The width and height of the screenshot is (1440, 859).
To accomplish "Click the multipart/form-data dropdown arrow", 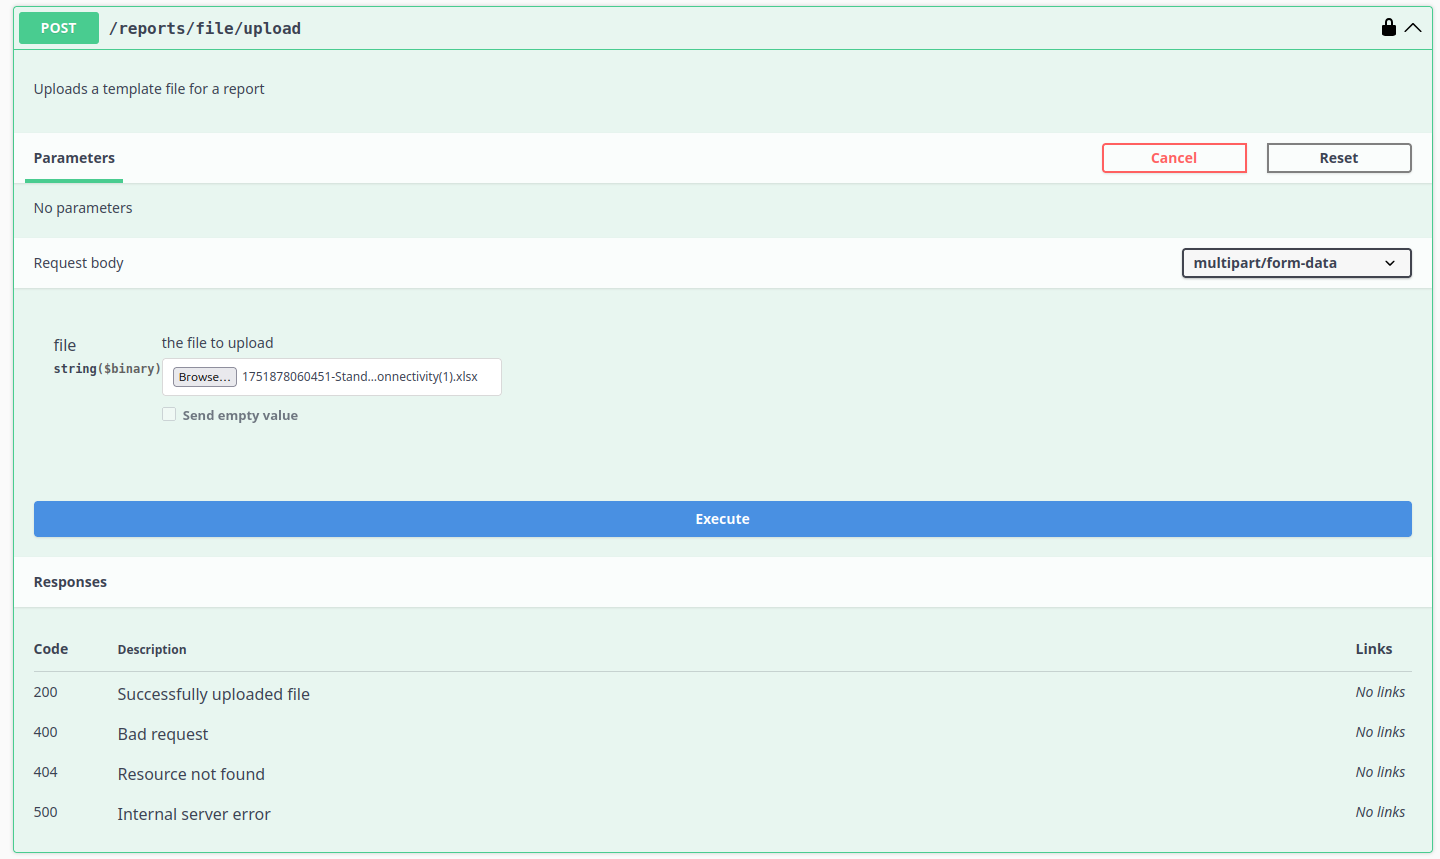I will tap(1391, 263).
